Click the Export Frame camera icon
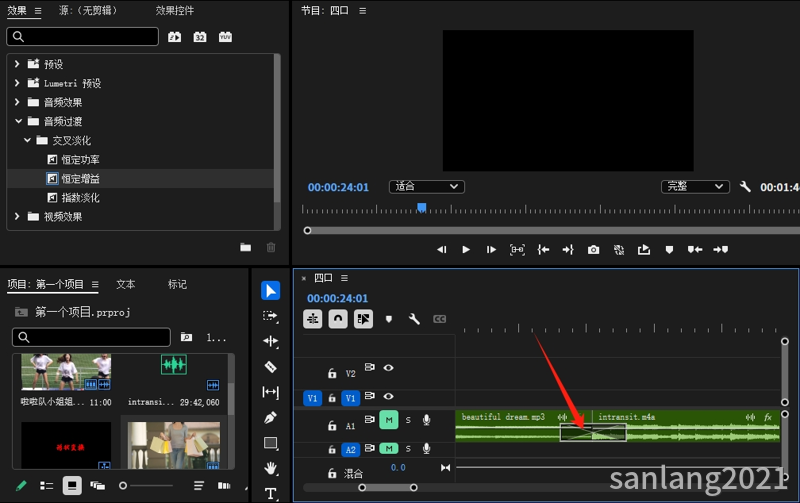 593,250
